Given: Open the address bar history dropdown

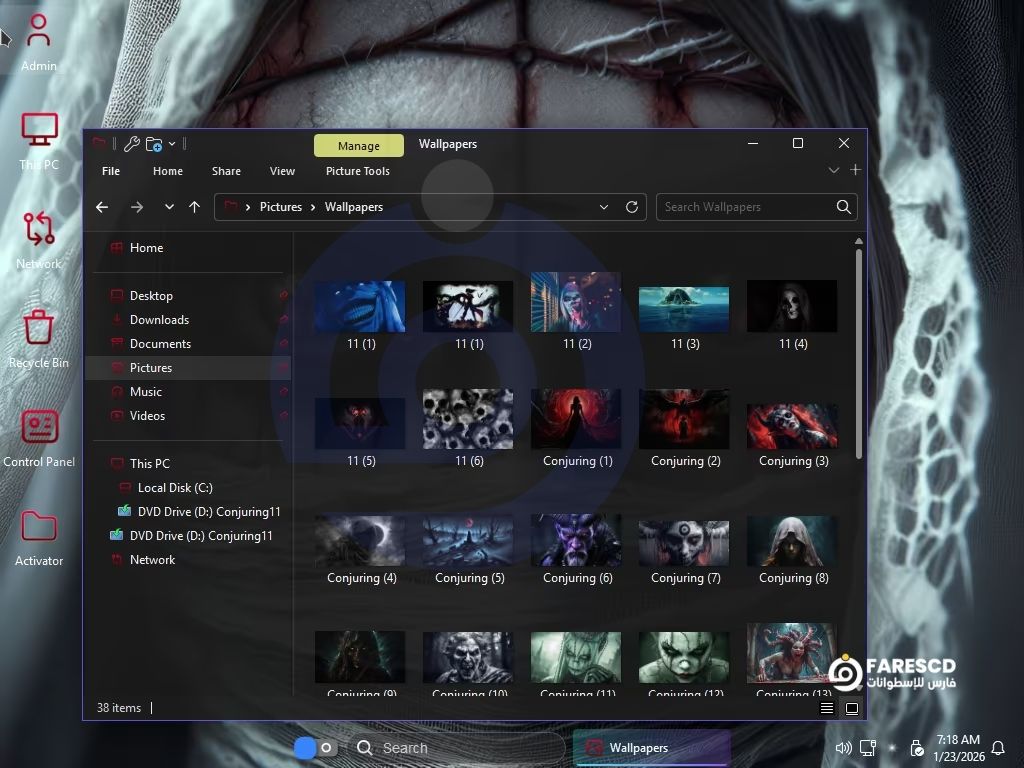Looking at the screenshot, I should [604, 207].
